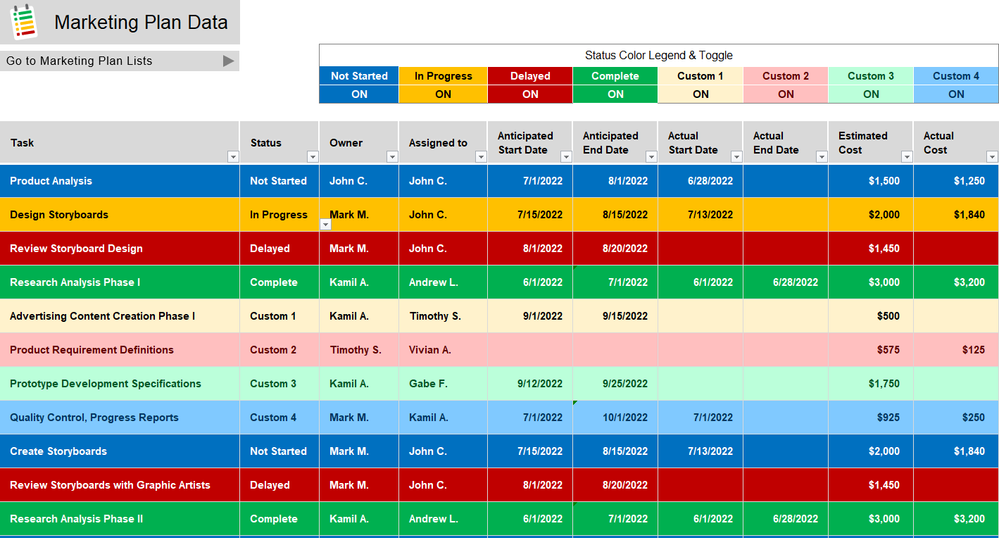The height and width of the screenshot is (538, 999).
Task: Toggle the Not Started ON switch
Action: (359, 94)
